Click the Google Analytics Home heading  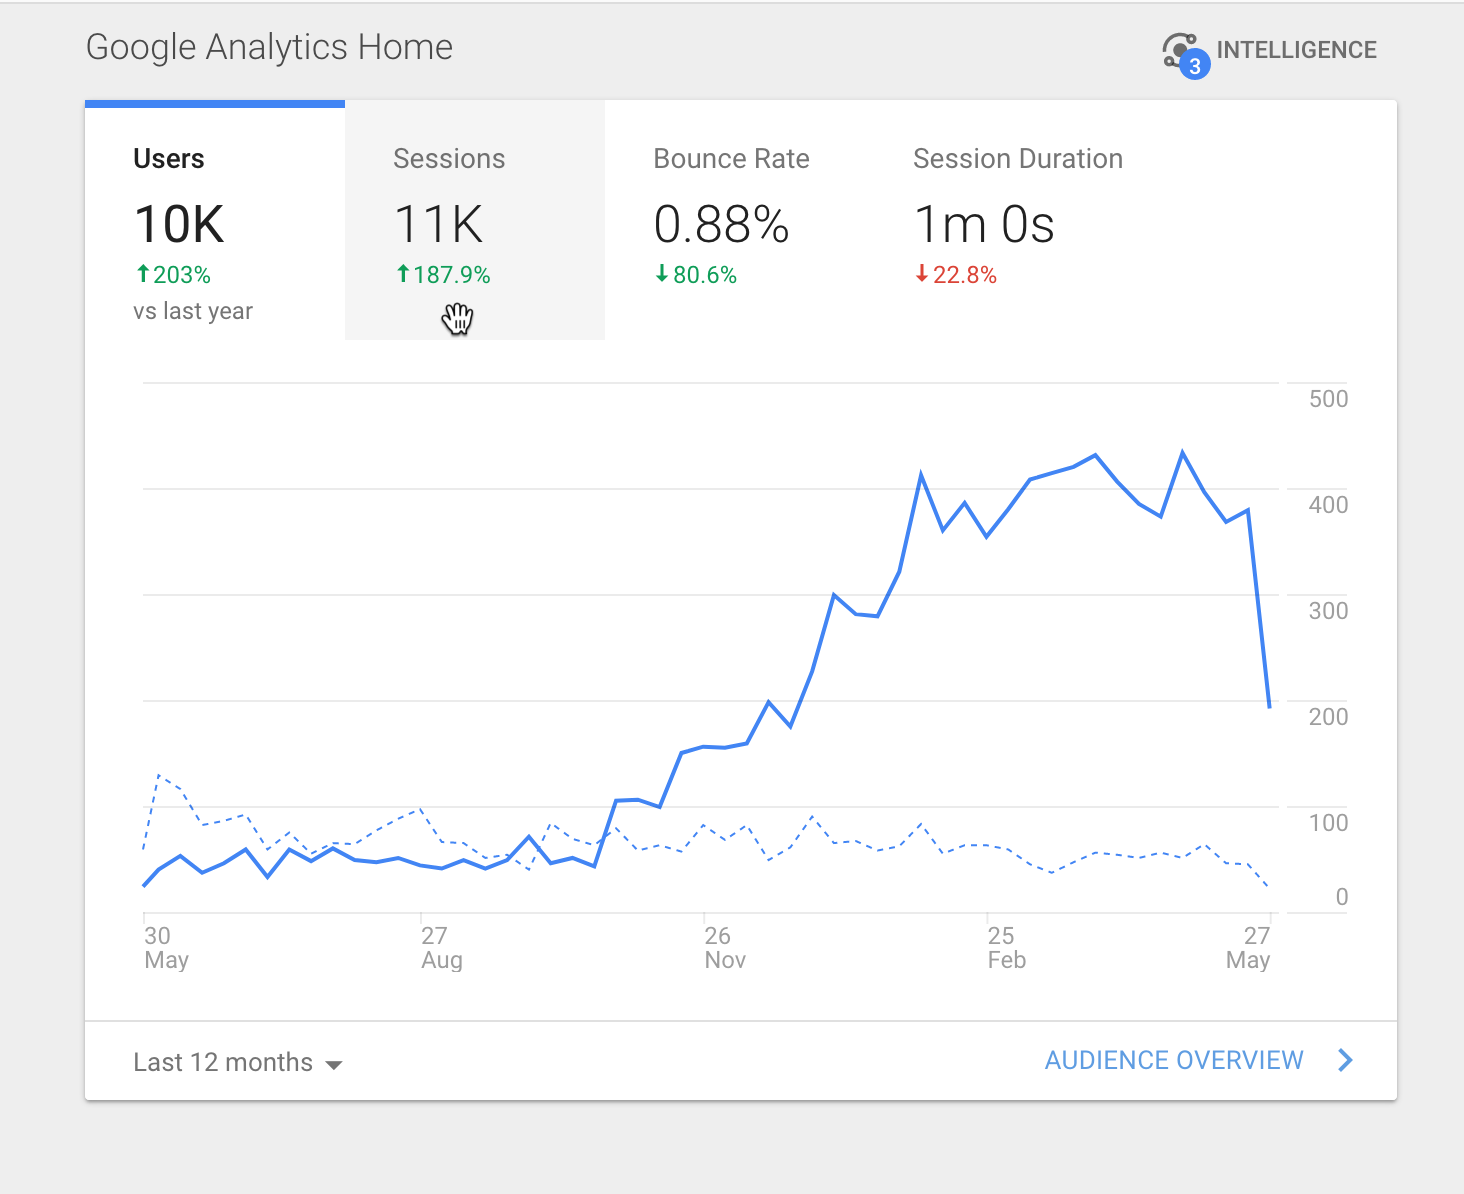[269, 48]
